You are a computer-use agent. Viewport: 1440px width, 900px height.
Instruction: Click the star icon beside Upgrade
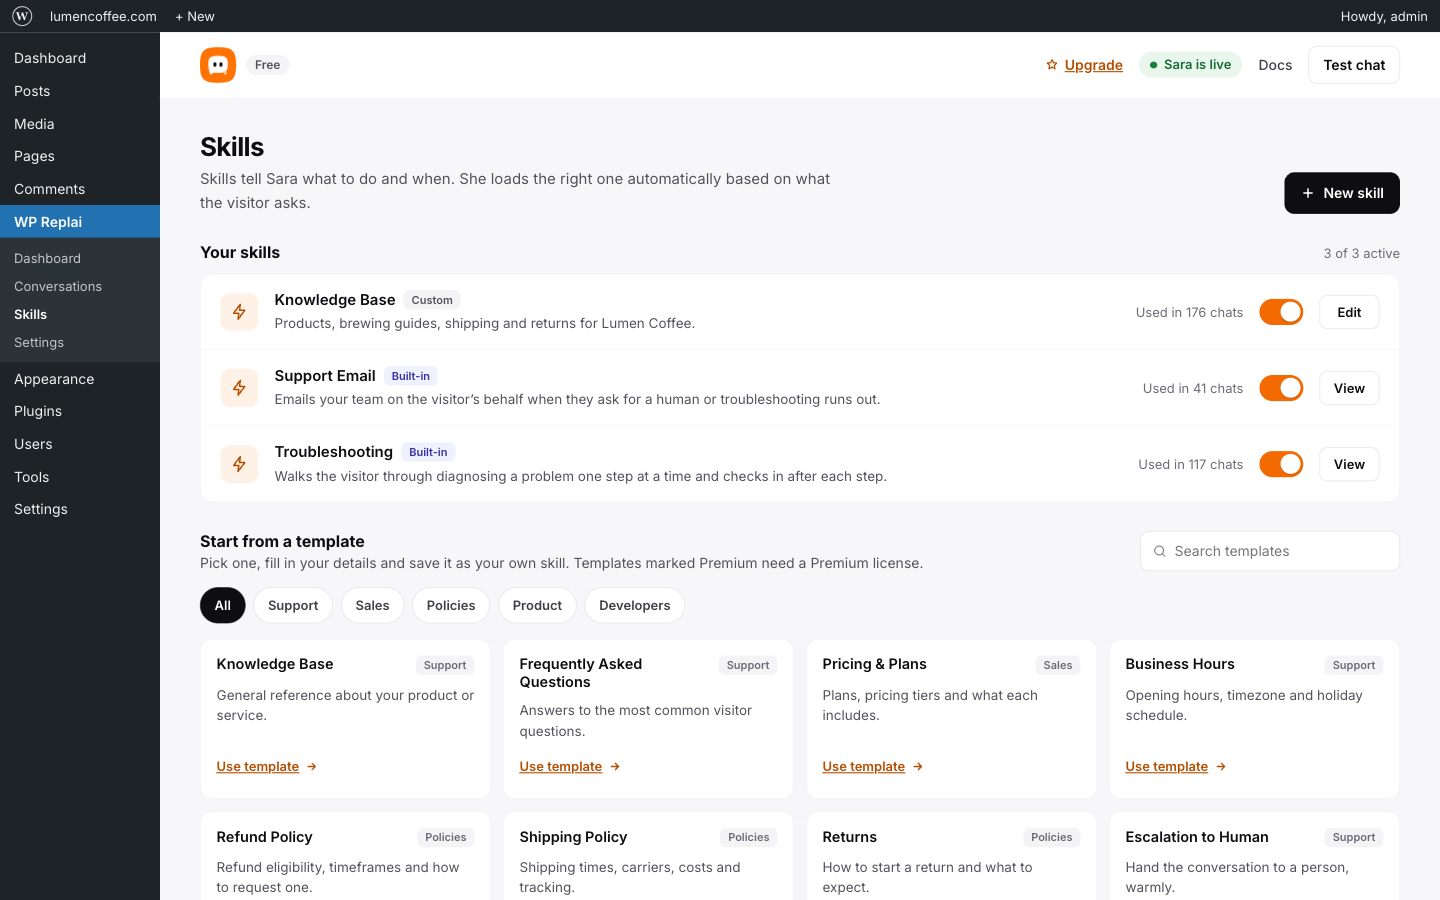point(1052,65)
